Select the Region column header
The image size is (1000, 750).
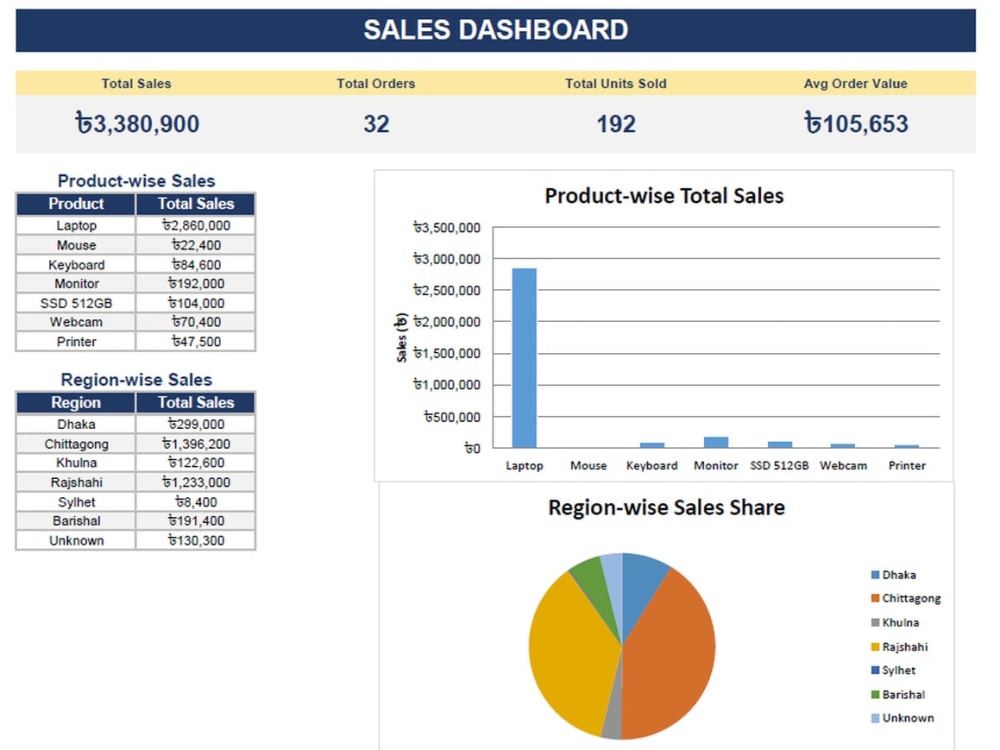[x=76, y=403]
